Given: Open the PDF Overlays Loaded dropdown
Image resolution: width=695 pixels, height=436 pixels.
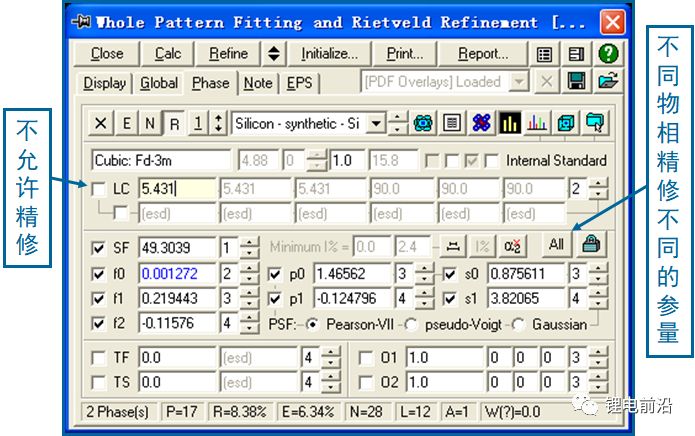Looking at the screenshot, I should coord(518,82).
